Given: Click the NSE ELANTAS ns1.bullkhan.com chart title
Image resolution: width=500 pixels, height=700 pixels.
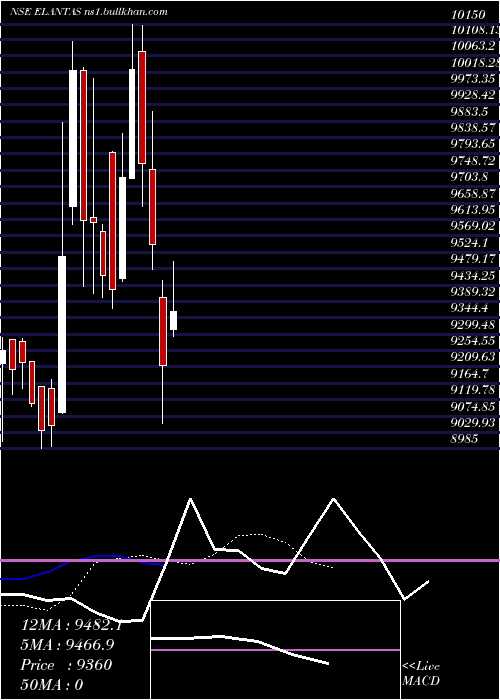Looking at the screenshot, I should (89, 12).
